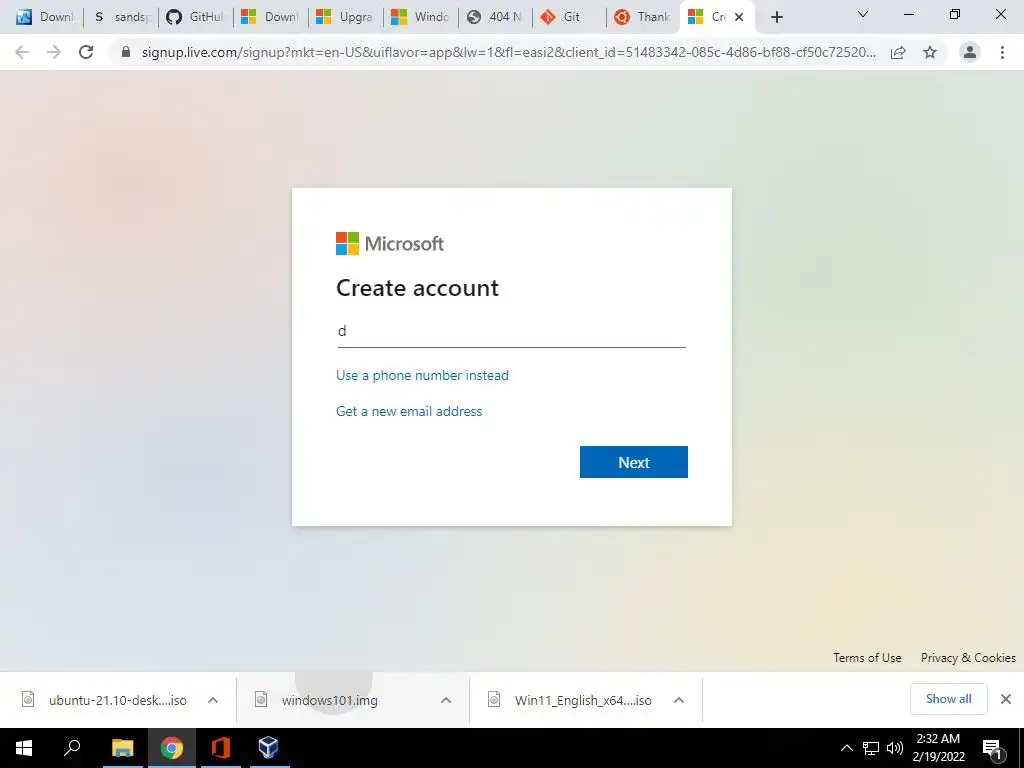Click the browser forward arrow
1024x768 pixels.
[54, 52]
